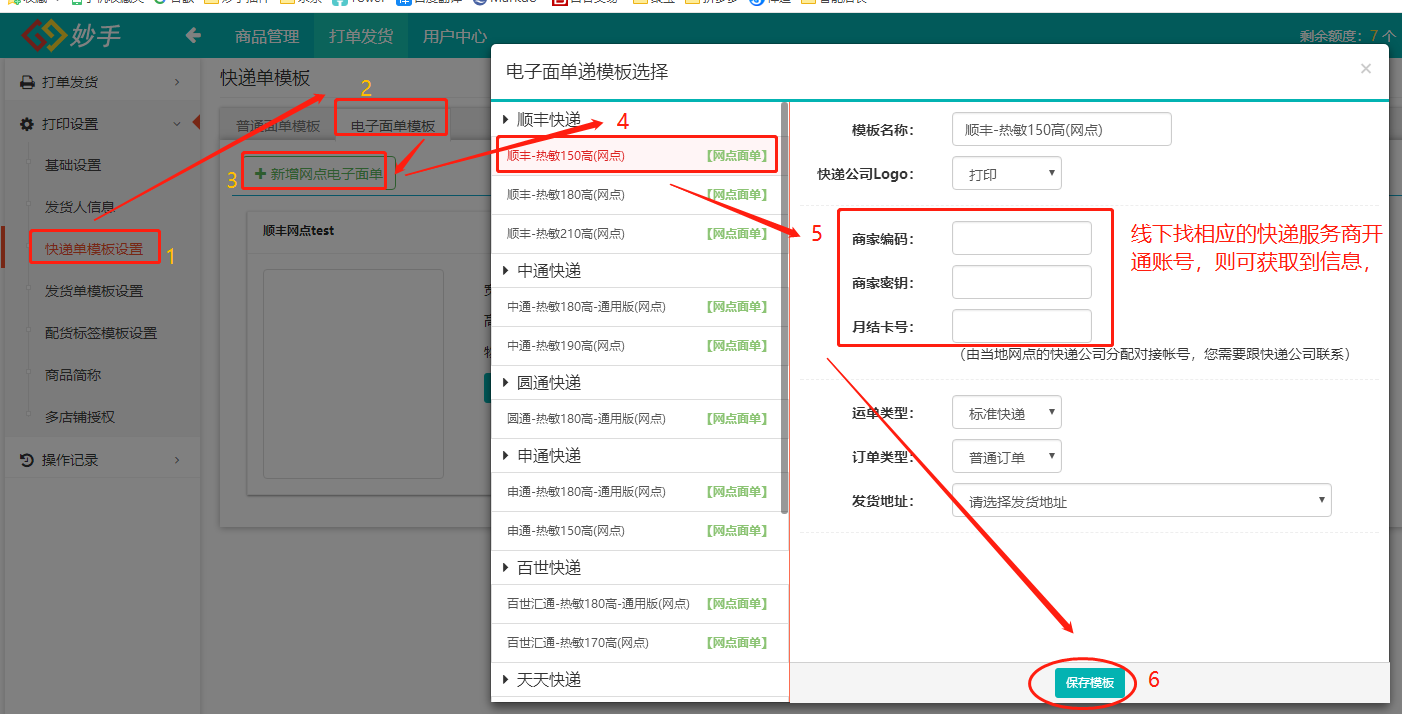Click the 商家密钥 input field
1402x714 pixels.
[1021, 282]
